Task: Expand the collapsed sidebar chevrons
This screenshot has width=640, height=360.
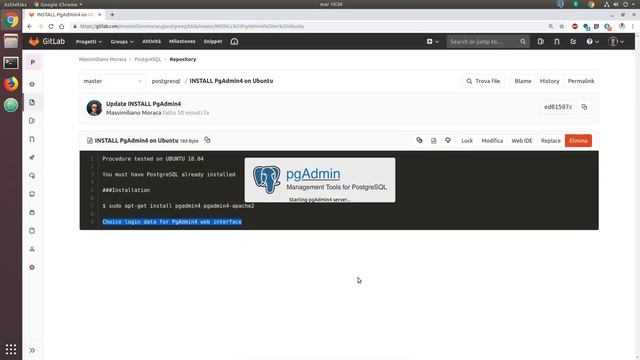Action: click(x=32, y=351)
